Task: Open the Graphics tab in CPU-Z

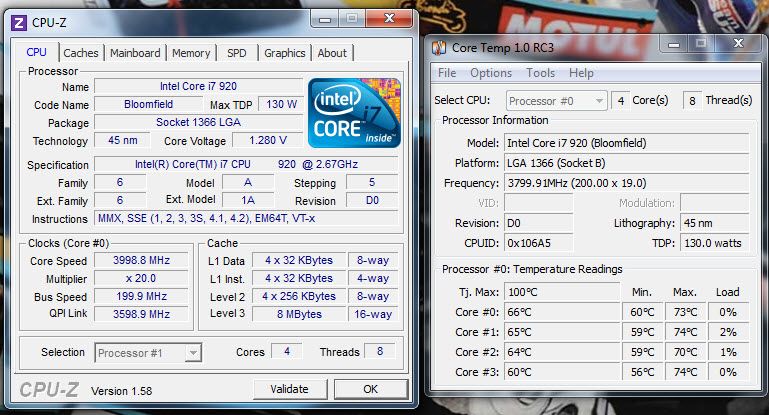Action: [x=284, y=53]
